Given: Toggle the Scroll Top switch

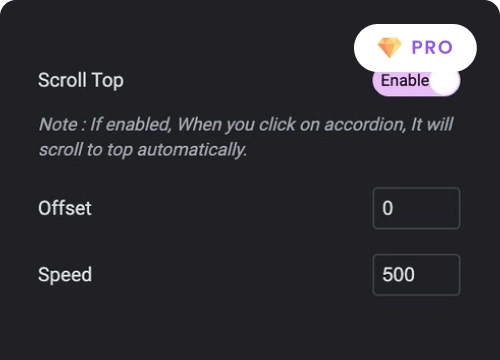Looking at the screenshot, I should point(416,81).
